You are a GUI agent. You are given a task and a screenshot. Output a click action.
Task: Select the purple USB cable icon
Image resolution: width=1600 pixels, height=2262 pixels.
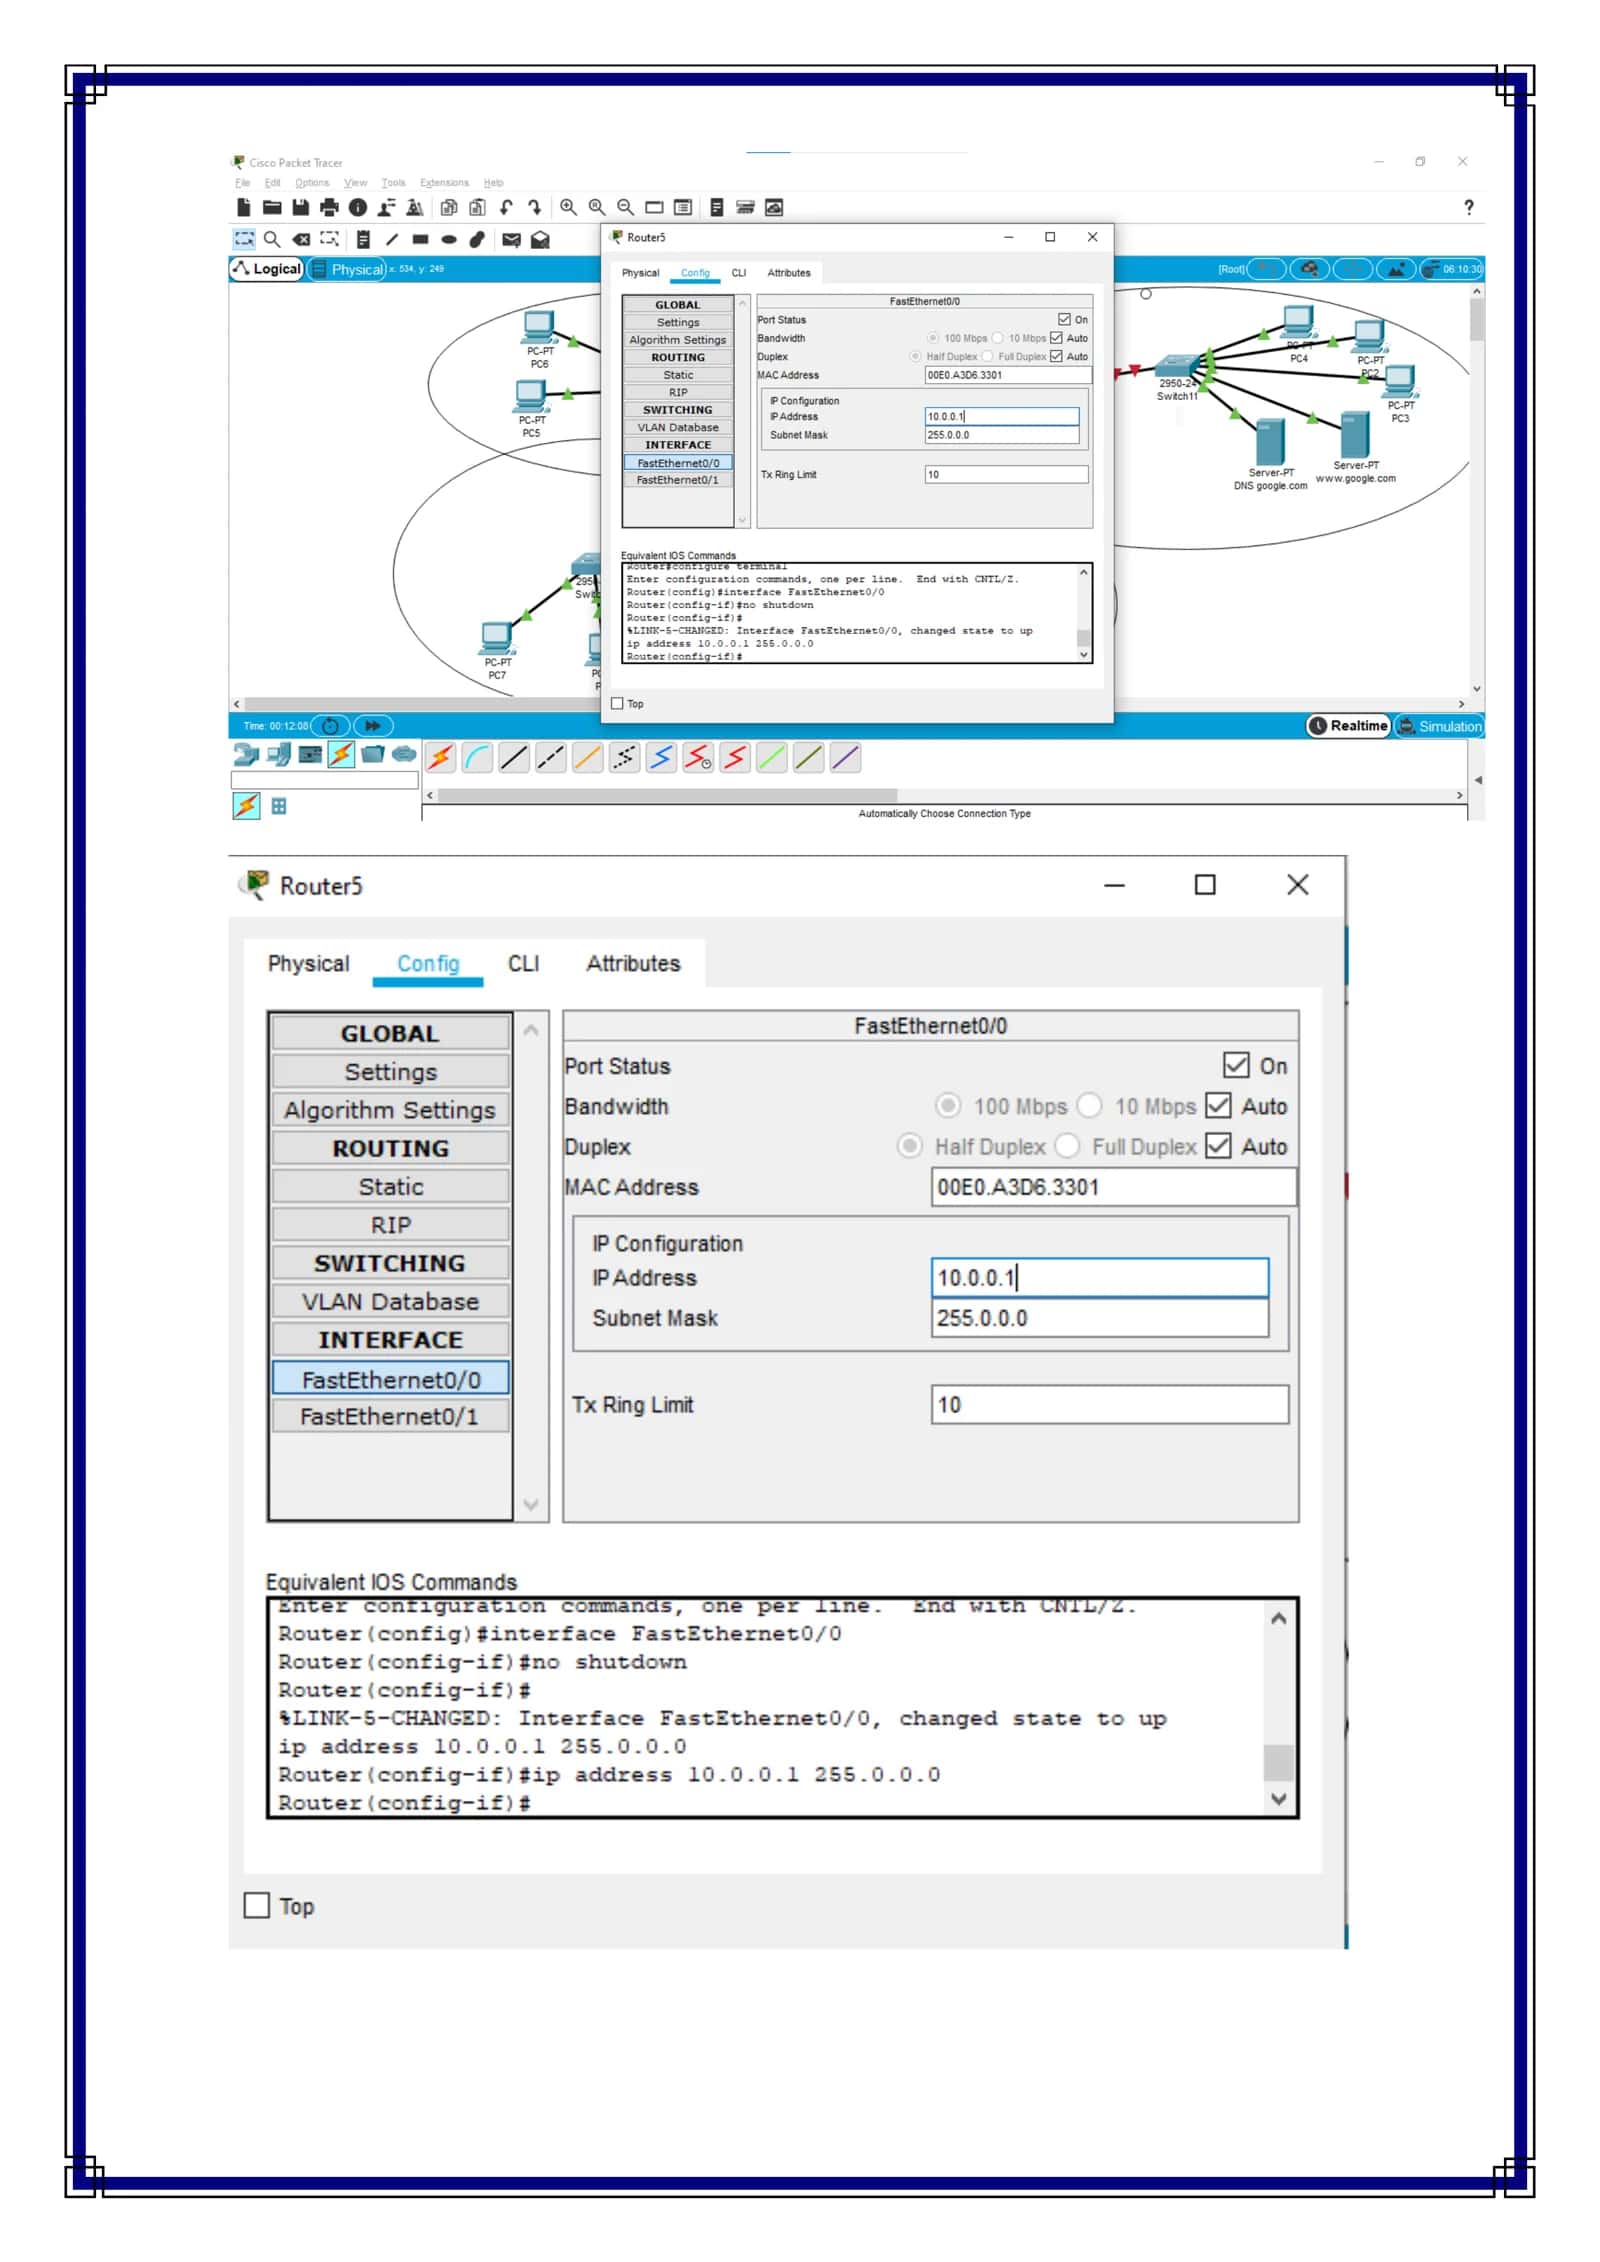point(845,758)
